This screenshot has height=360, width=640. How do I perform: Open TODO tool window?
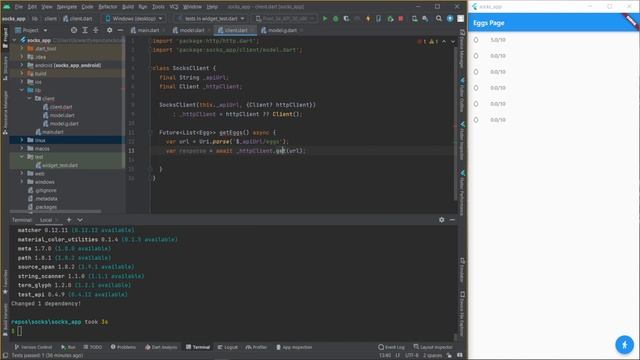[93, 347]
